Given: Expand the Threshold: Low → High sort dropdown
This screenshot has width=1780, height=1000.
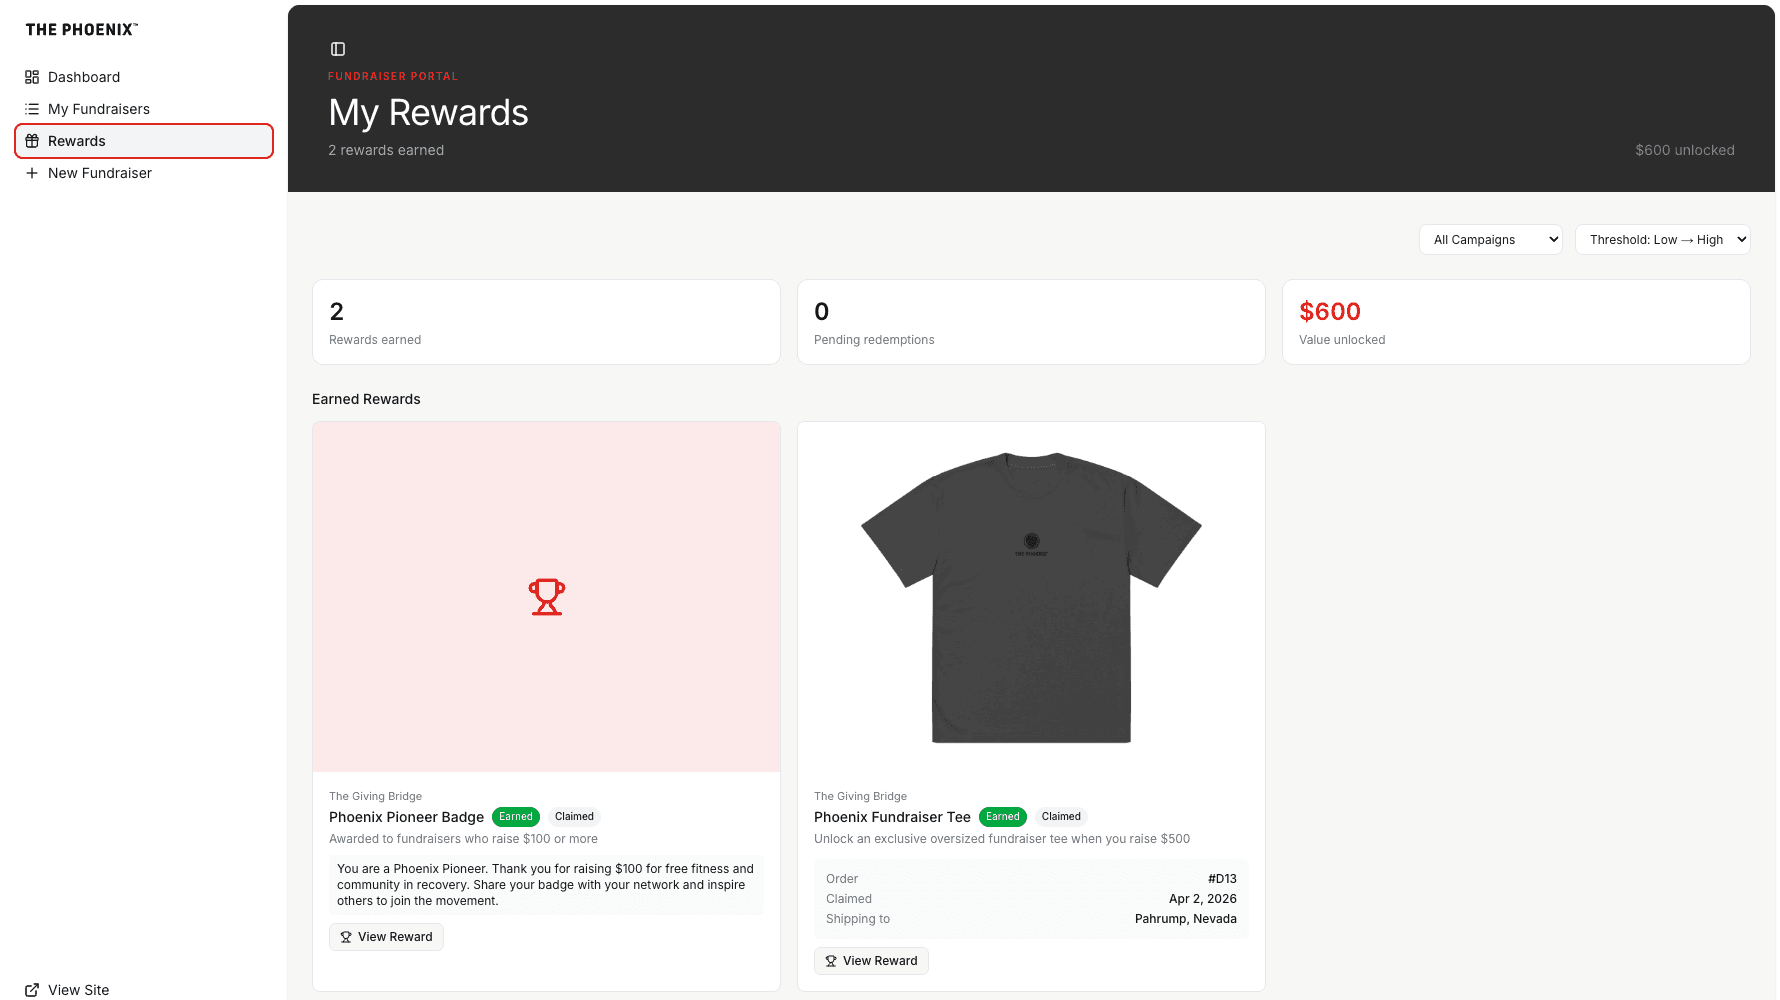Looking at the screenshot, I should (1662, 240).
